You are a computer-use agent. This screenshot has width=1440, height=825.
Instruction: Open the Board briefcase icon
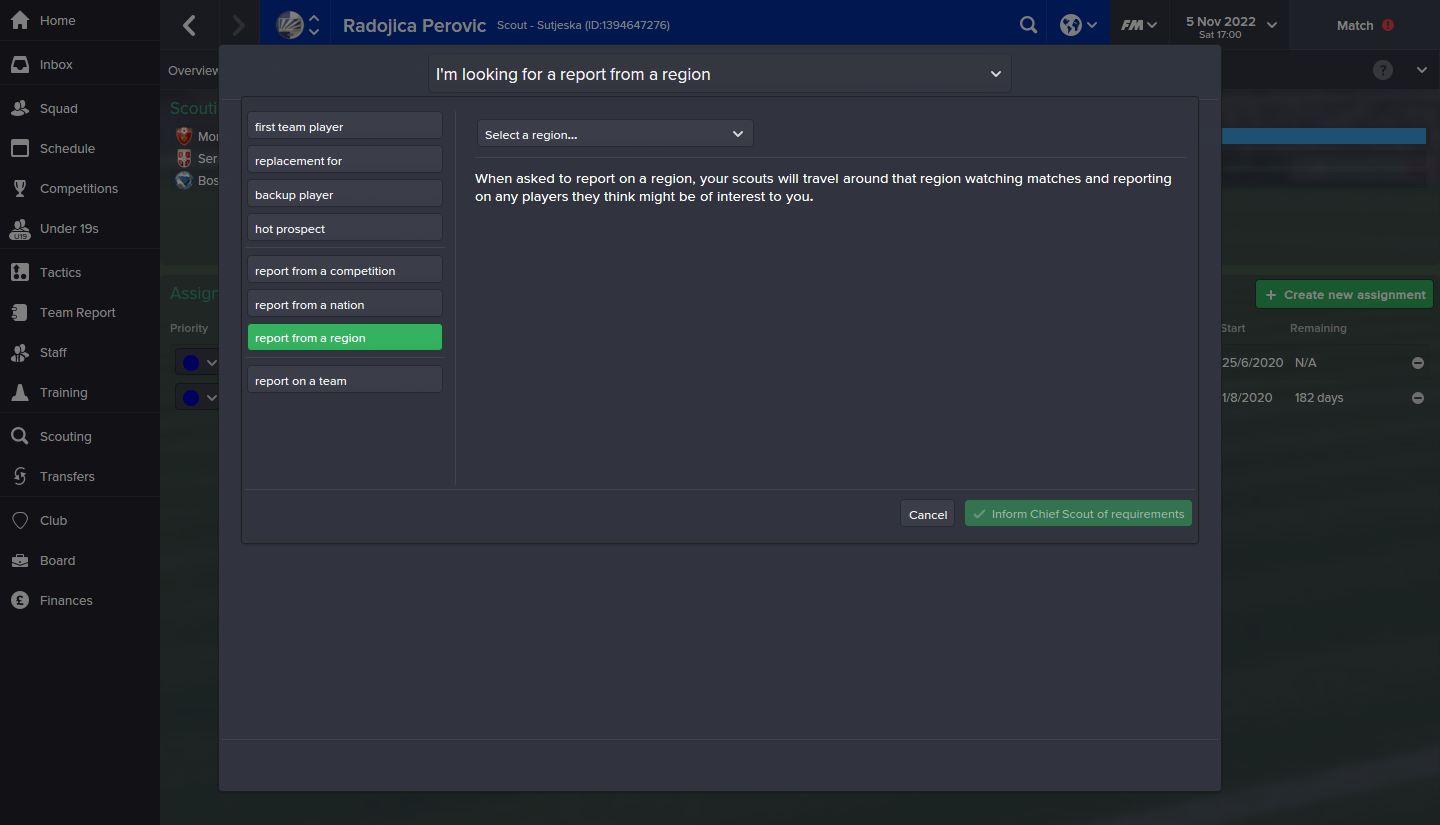20,560
